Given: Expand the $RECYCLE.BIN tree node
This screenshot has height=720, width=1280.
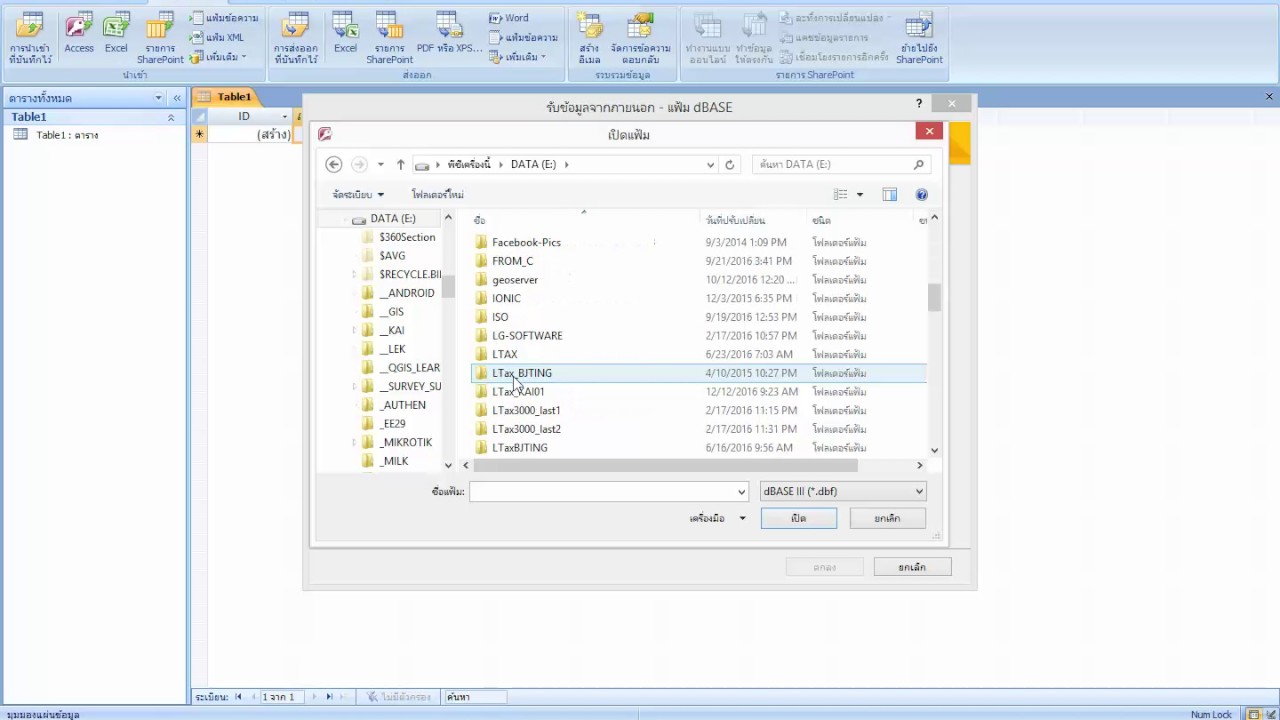Looking at the screenshot, I should click(354, 274).
